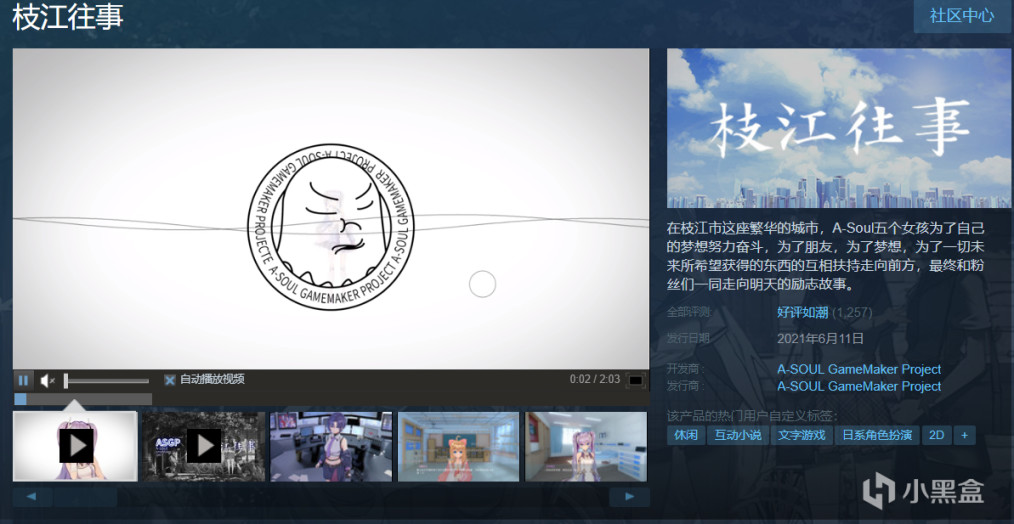The image size is (1014, 524).
Task: Open the orange-haired girl classroom screenshot
Action: point(458,446)
